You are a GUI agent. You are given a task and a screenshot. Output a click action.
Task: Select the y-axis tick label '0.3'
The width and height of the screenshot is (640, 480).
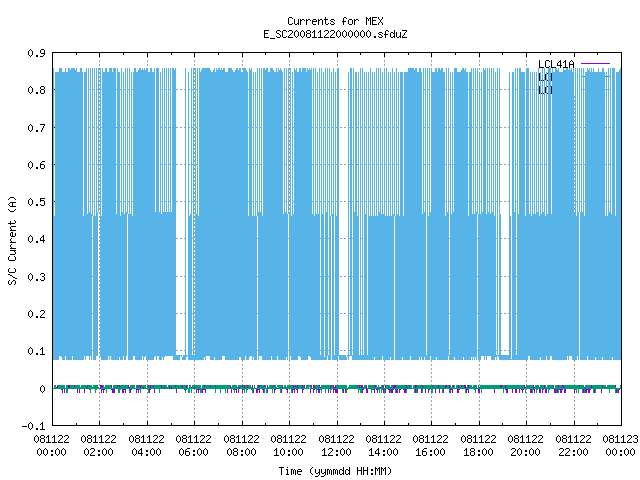36,277
